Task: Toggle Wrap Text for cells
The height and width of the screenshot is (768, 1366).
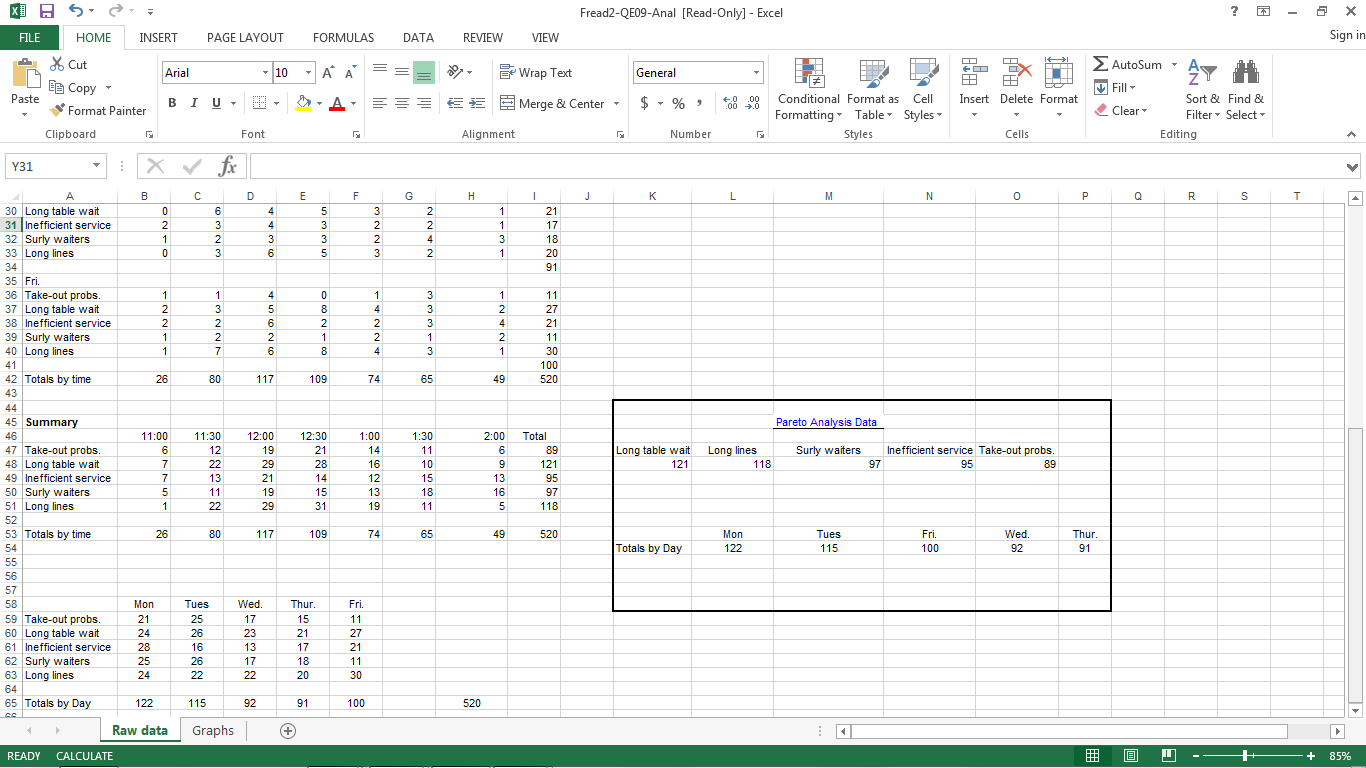Action: [536, 73]
